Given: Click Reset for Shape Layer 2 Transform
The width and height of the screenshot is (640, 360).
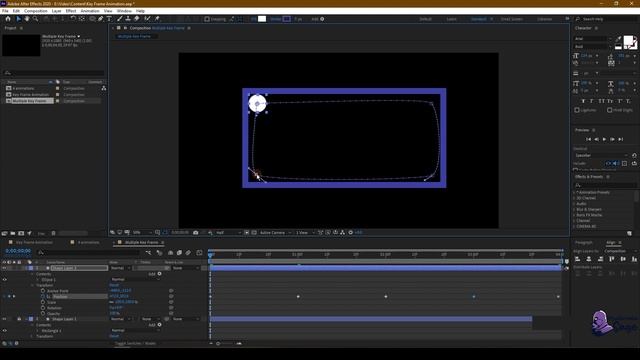Looking at the screenshot, I should tap(114, 285).
